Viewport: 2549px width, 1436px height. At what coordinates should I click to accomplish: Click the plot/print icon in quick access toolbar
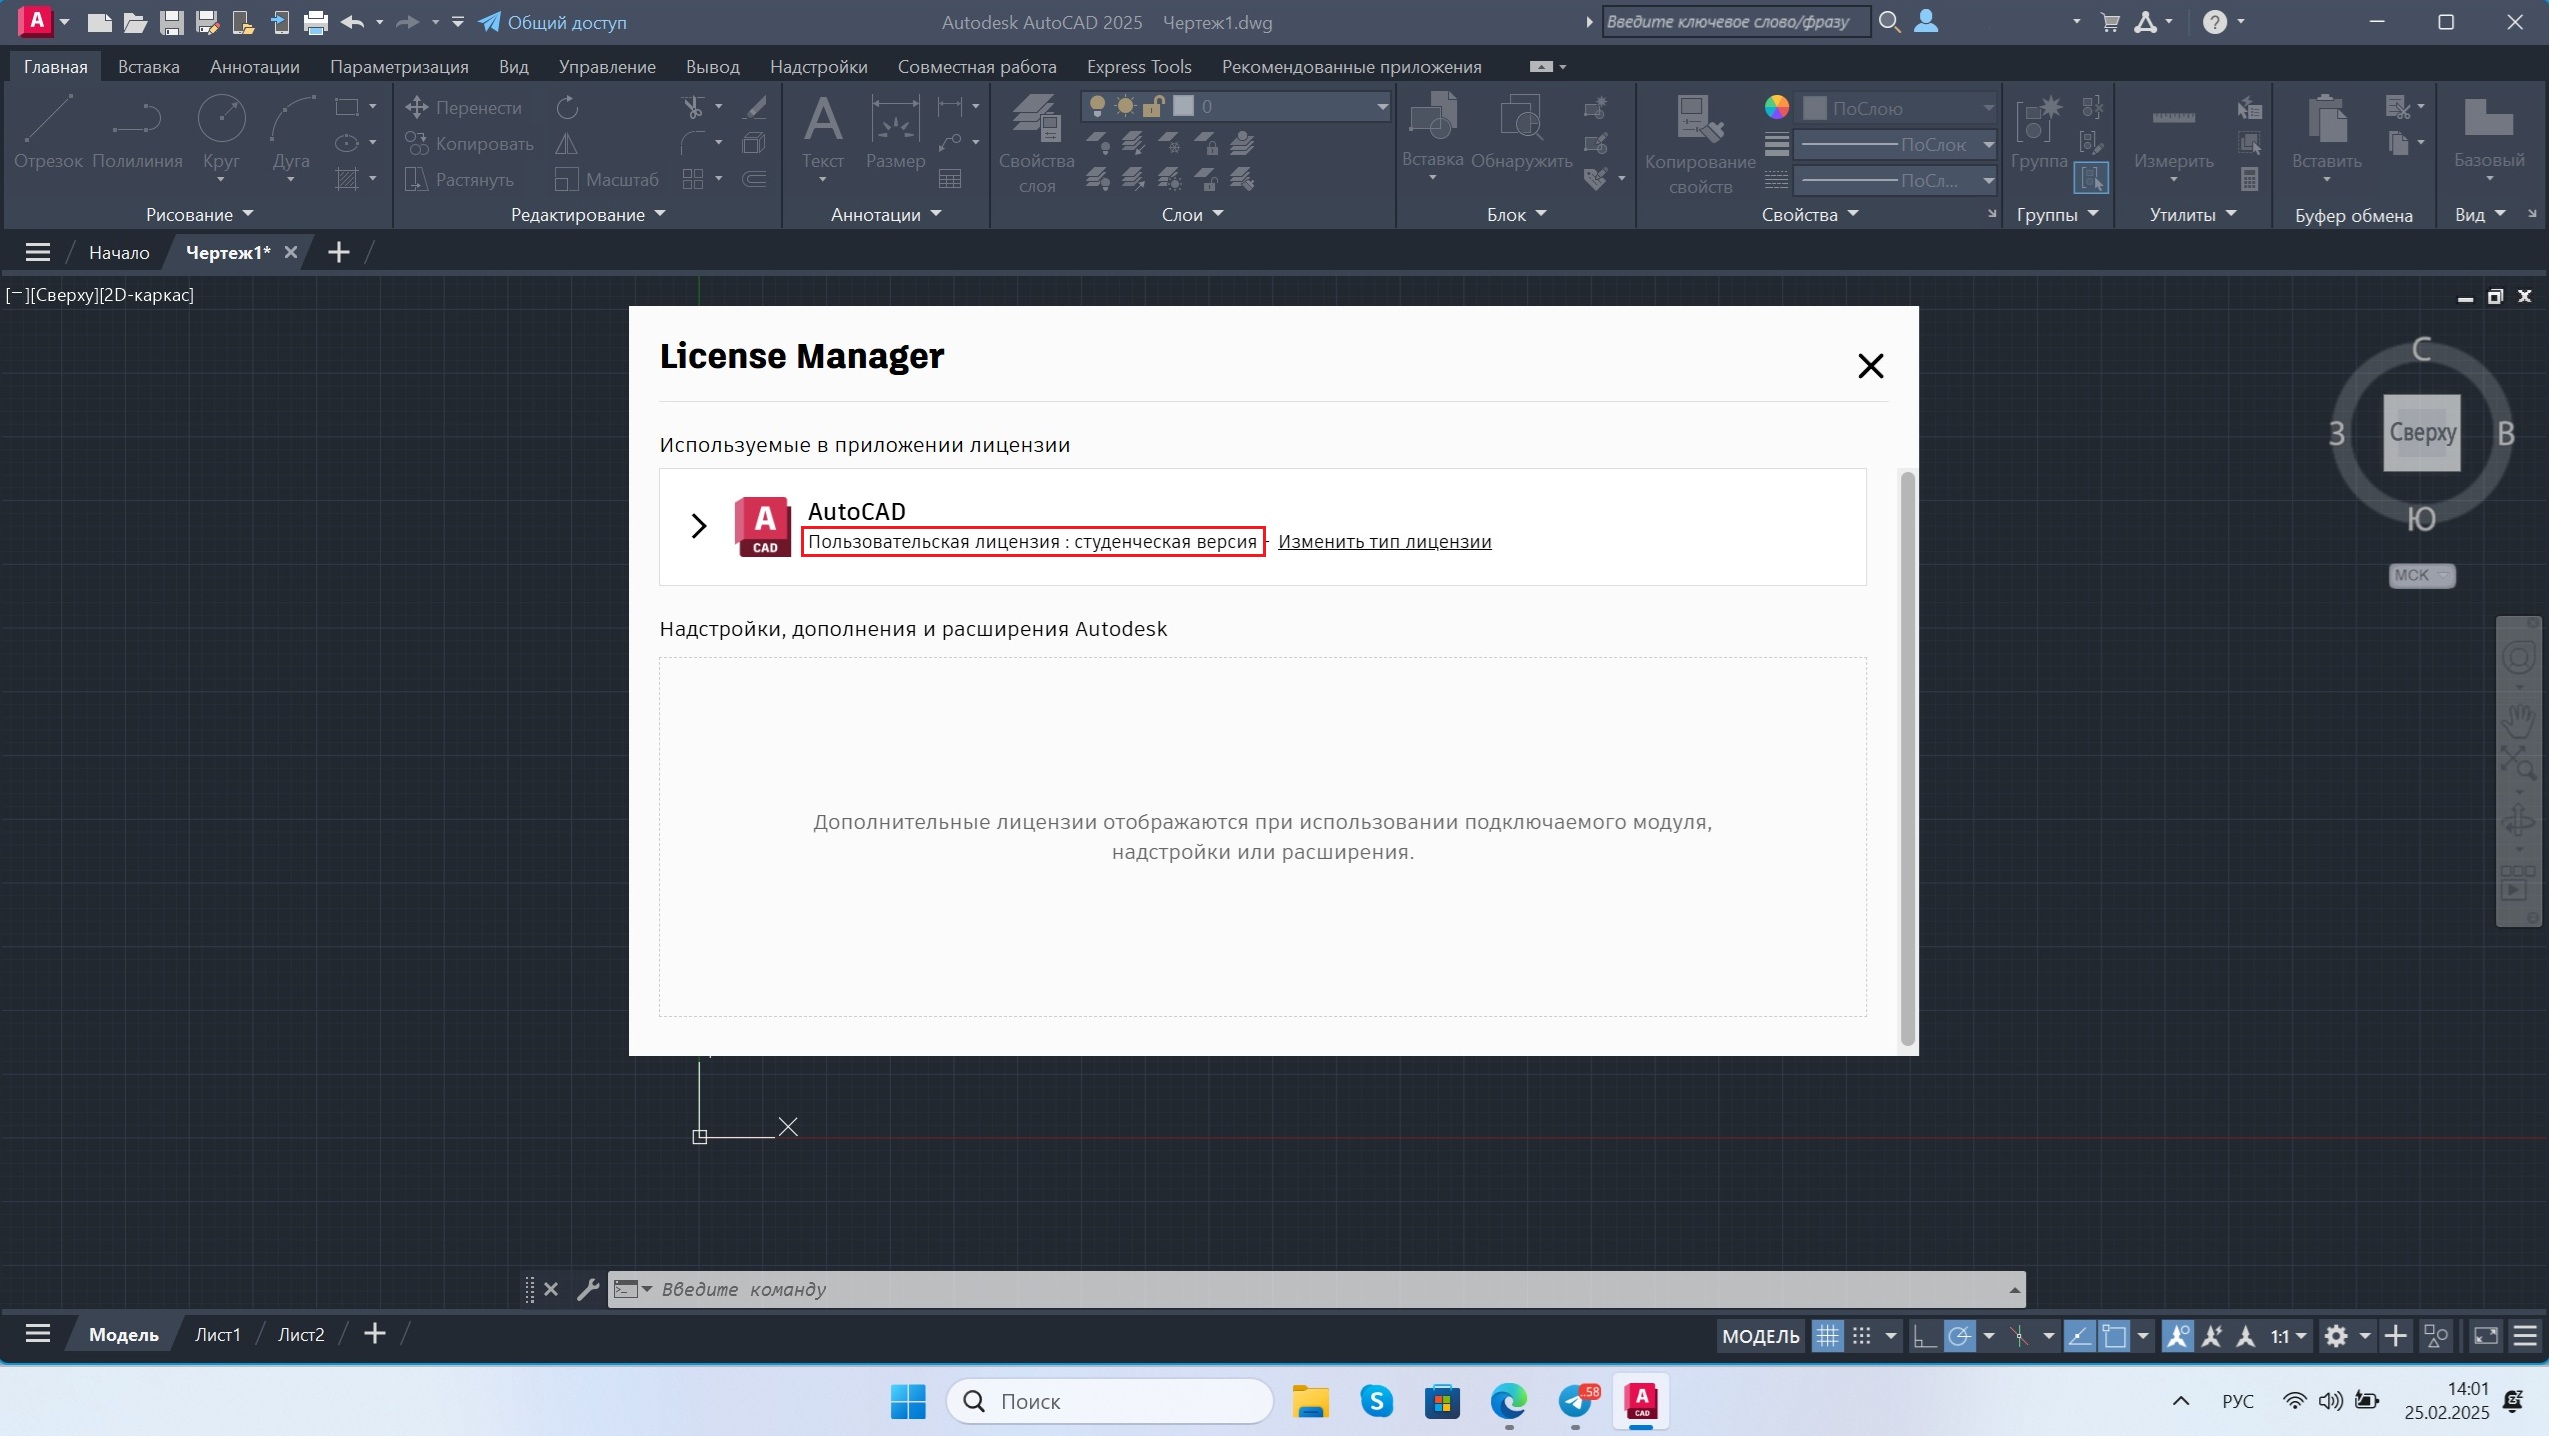316,22
